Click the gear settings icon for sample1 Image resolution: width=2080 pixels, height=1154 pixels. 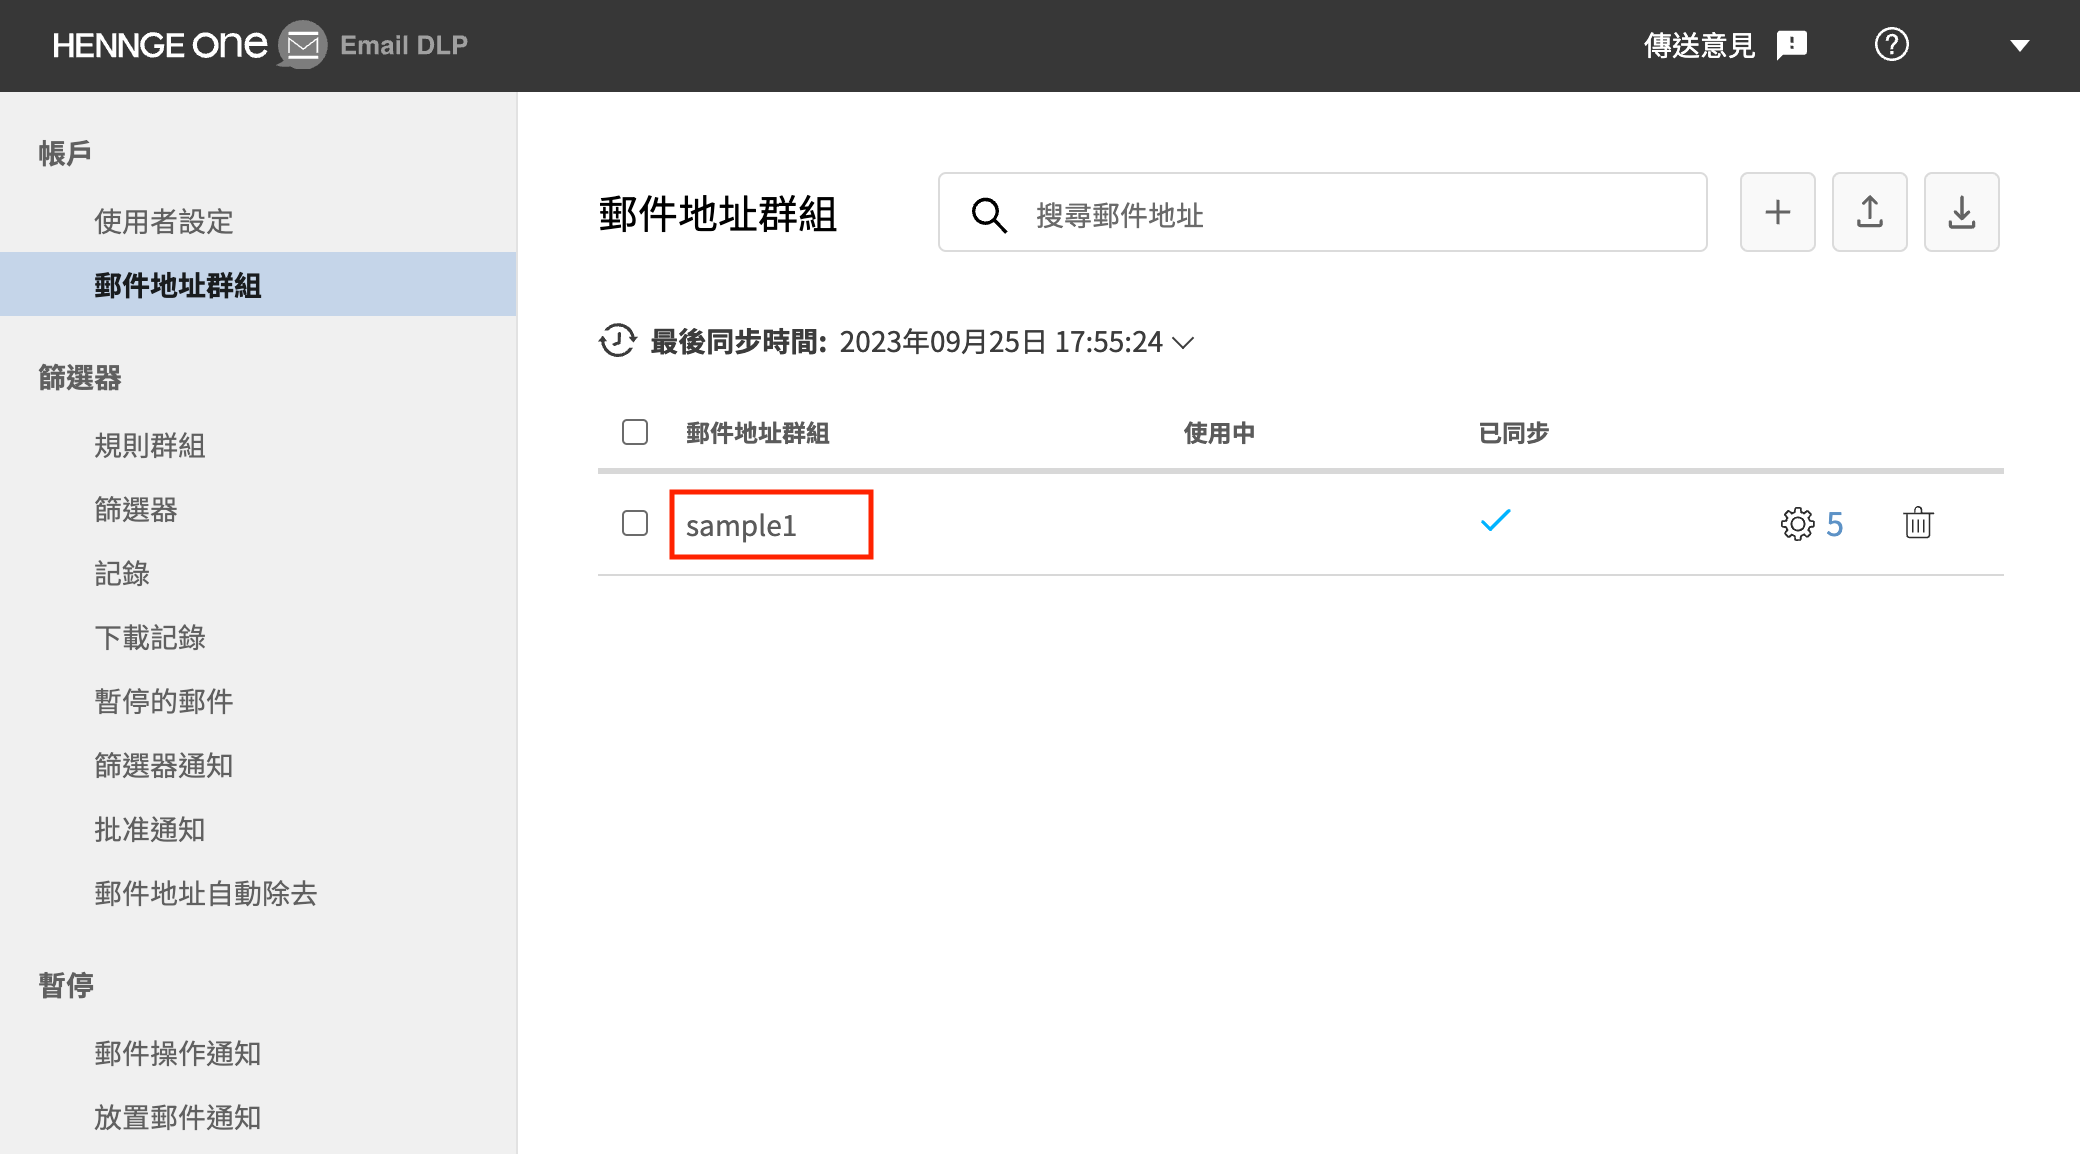pos(1797,524)
